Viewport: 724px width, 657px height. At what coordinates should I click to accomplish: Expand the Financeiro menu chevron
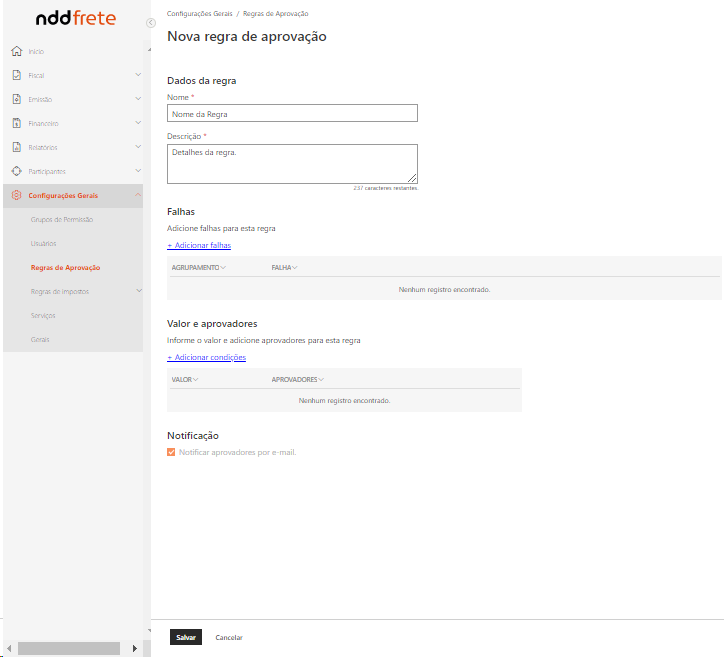point(138,123)
